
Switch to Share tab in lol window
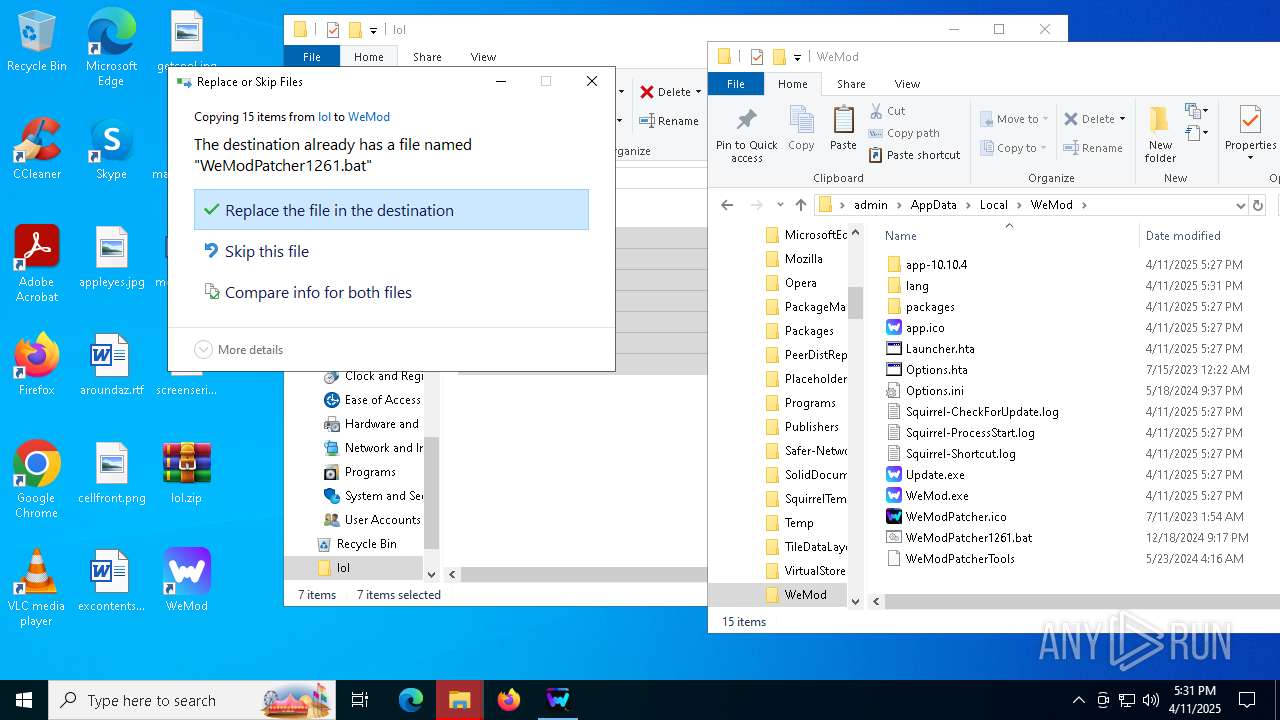427,57
